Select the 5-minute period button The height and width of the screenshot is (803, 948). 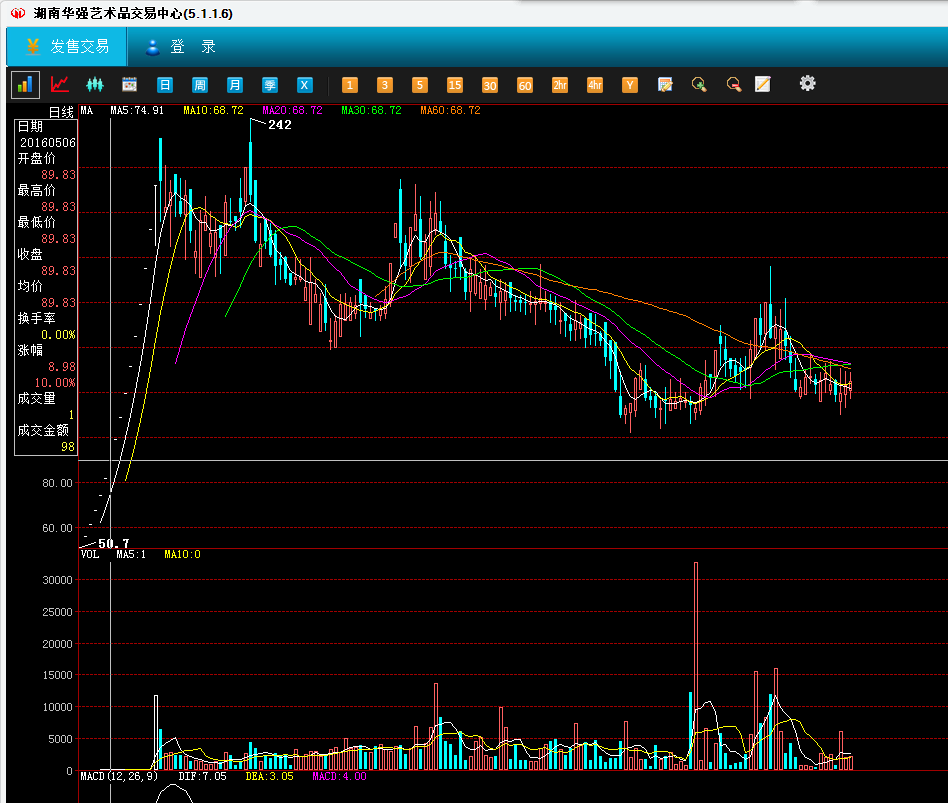coord(420,85)
